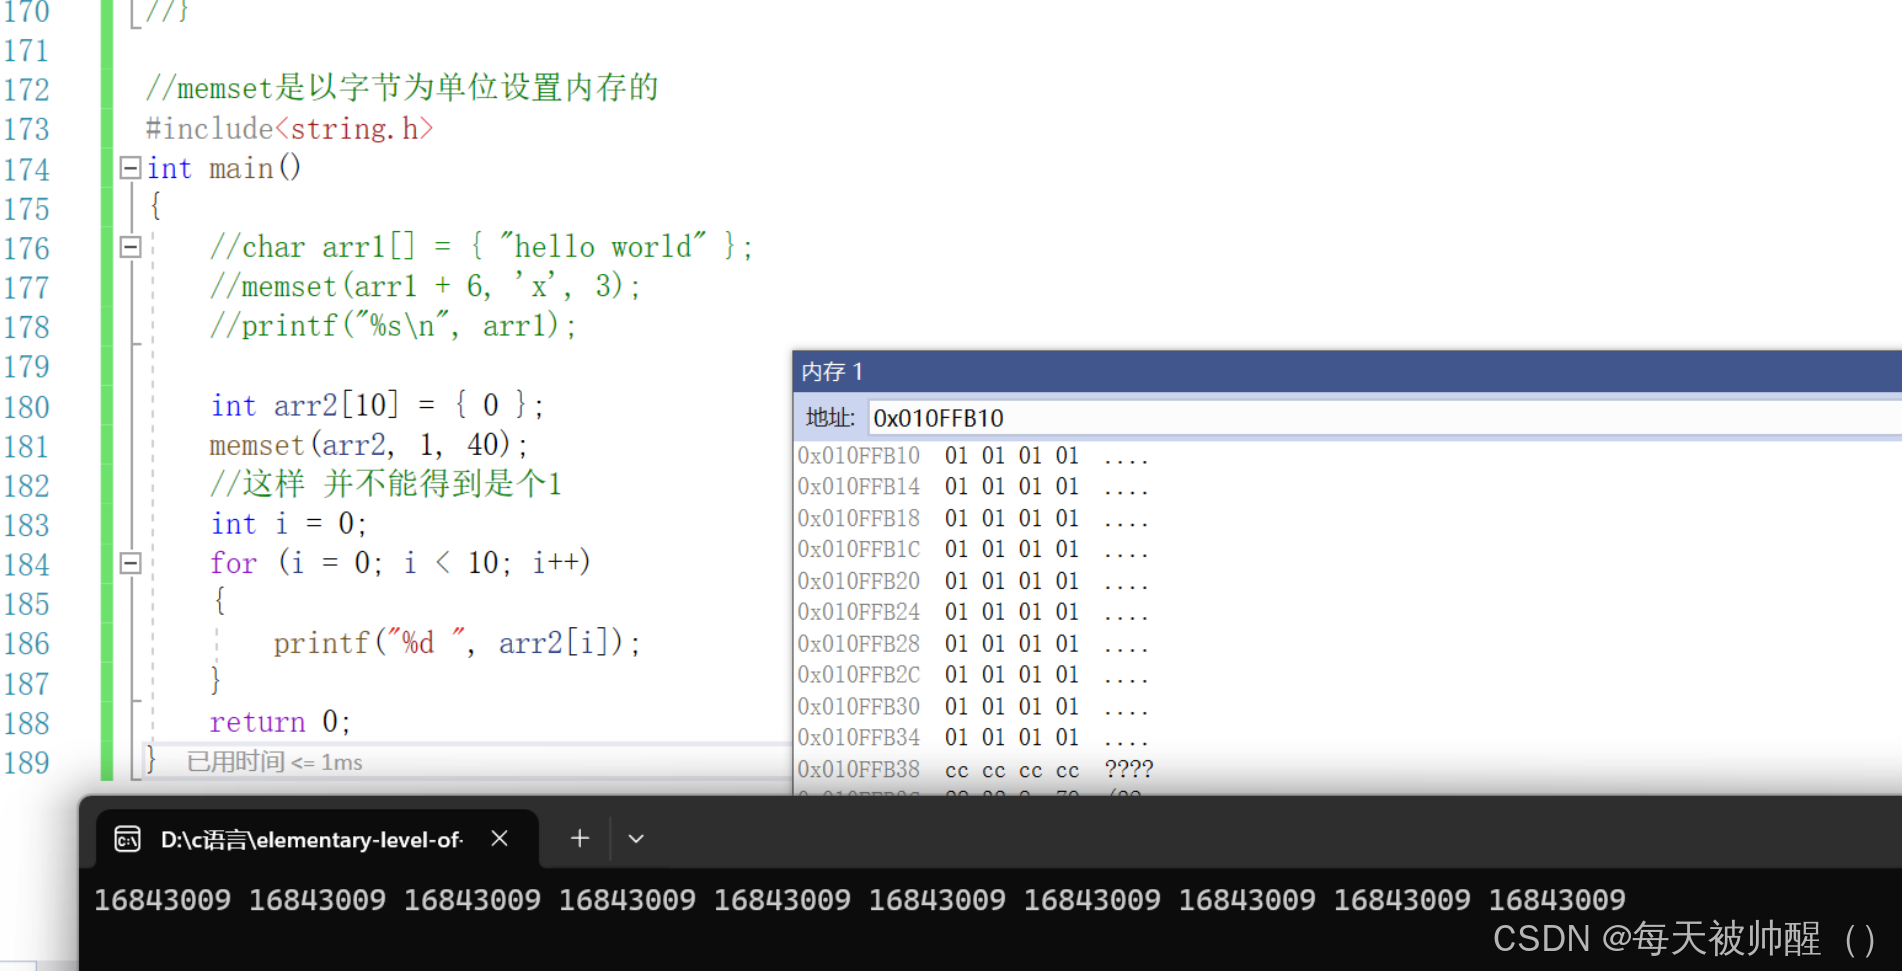Click the return 0; statement
Image resolution: width=1902 pixels, height=971 pixels.
coord(280,722)
